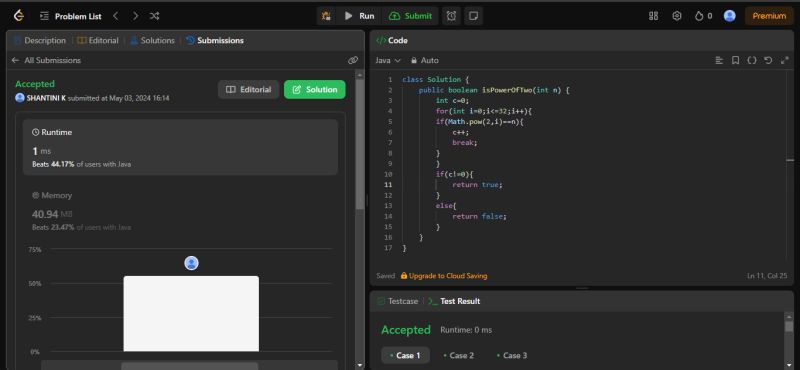Expand the Problem List panel

(71, 16)
